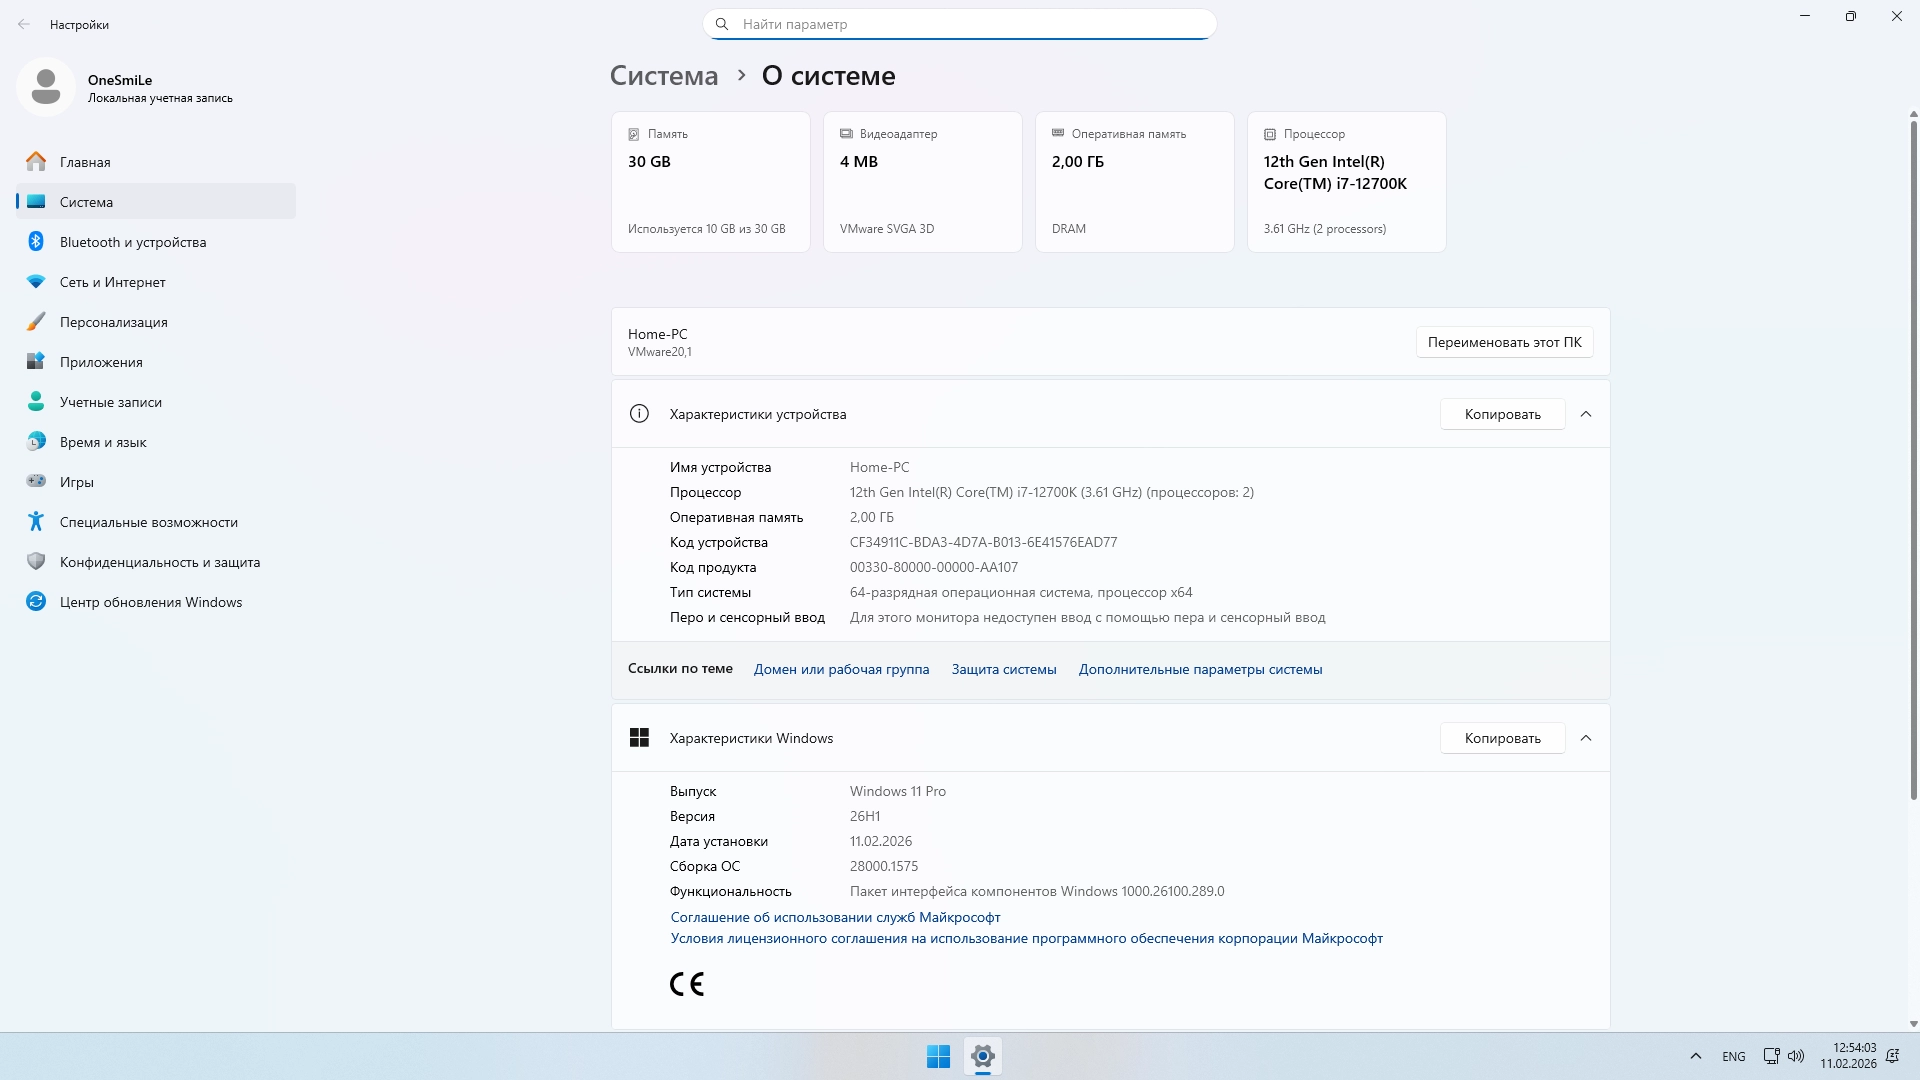Click the Network and Internet wifi icon

tap(36, 282)
